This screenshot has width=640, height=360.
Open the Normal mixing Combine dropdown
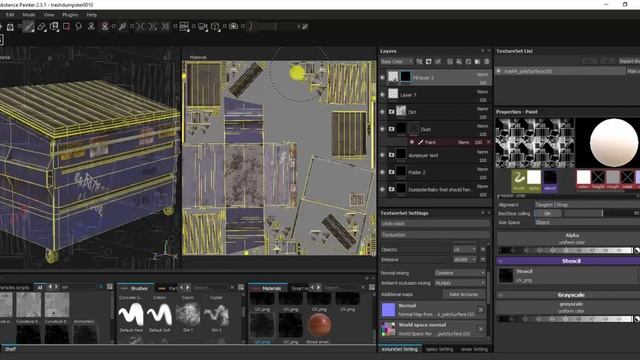[x=460, y=273]
